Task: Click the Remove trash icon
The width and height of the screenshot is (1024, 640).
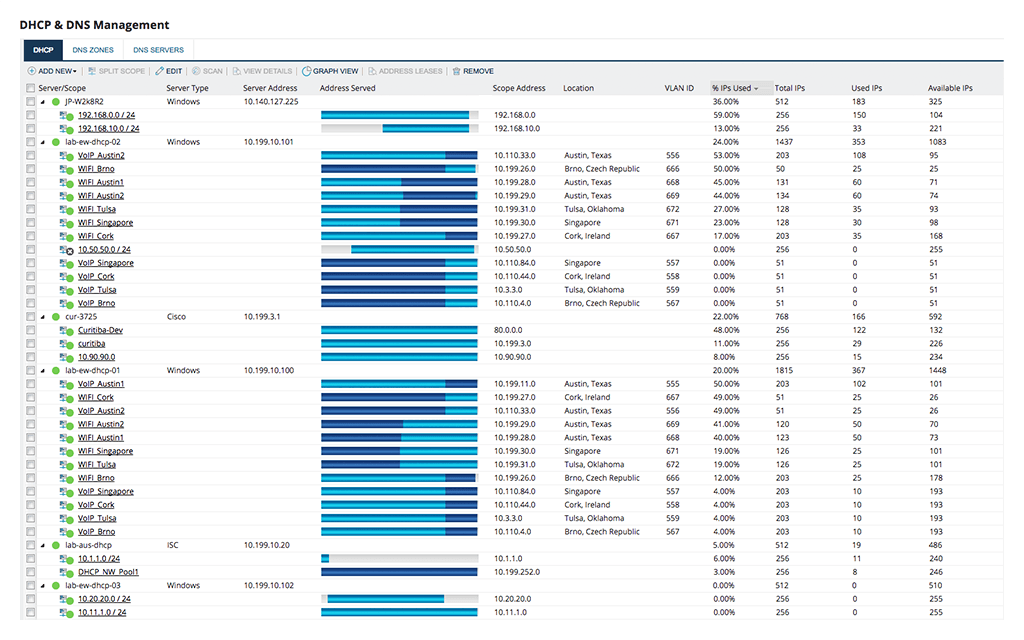Action: tap(457, 72)
